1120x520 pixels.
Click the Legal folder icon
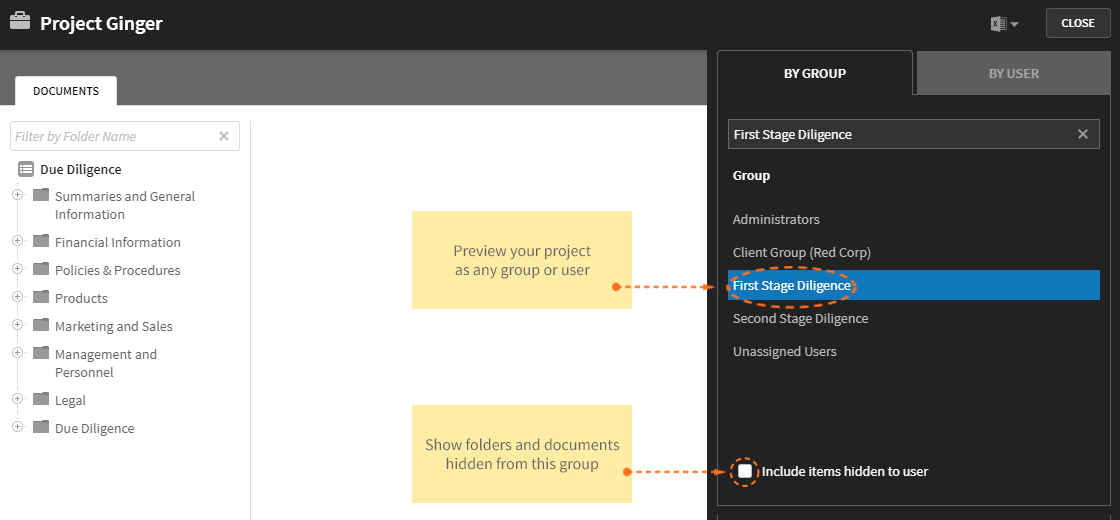[x=41, y=399]
